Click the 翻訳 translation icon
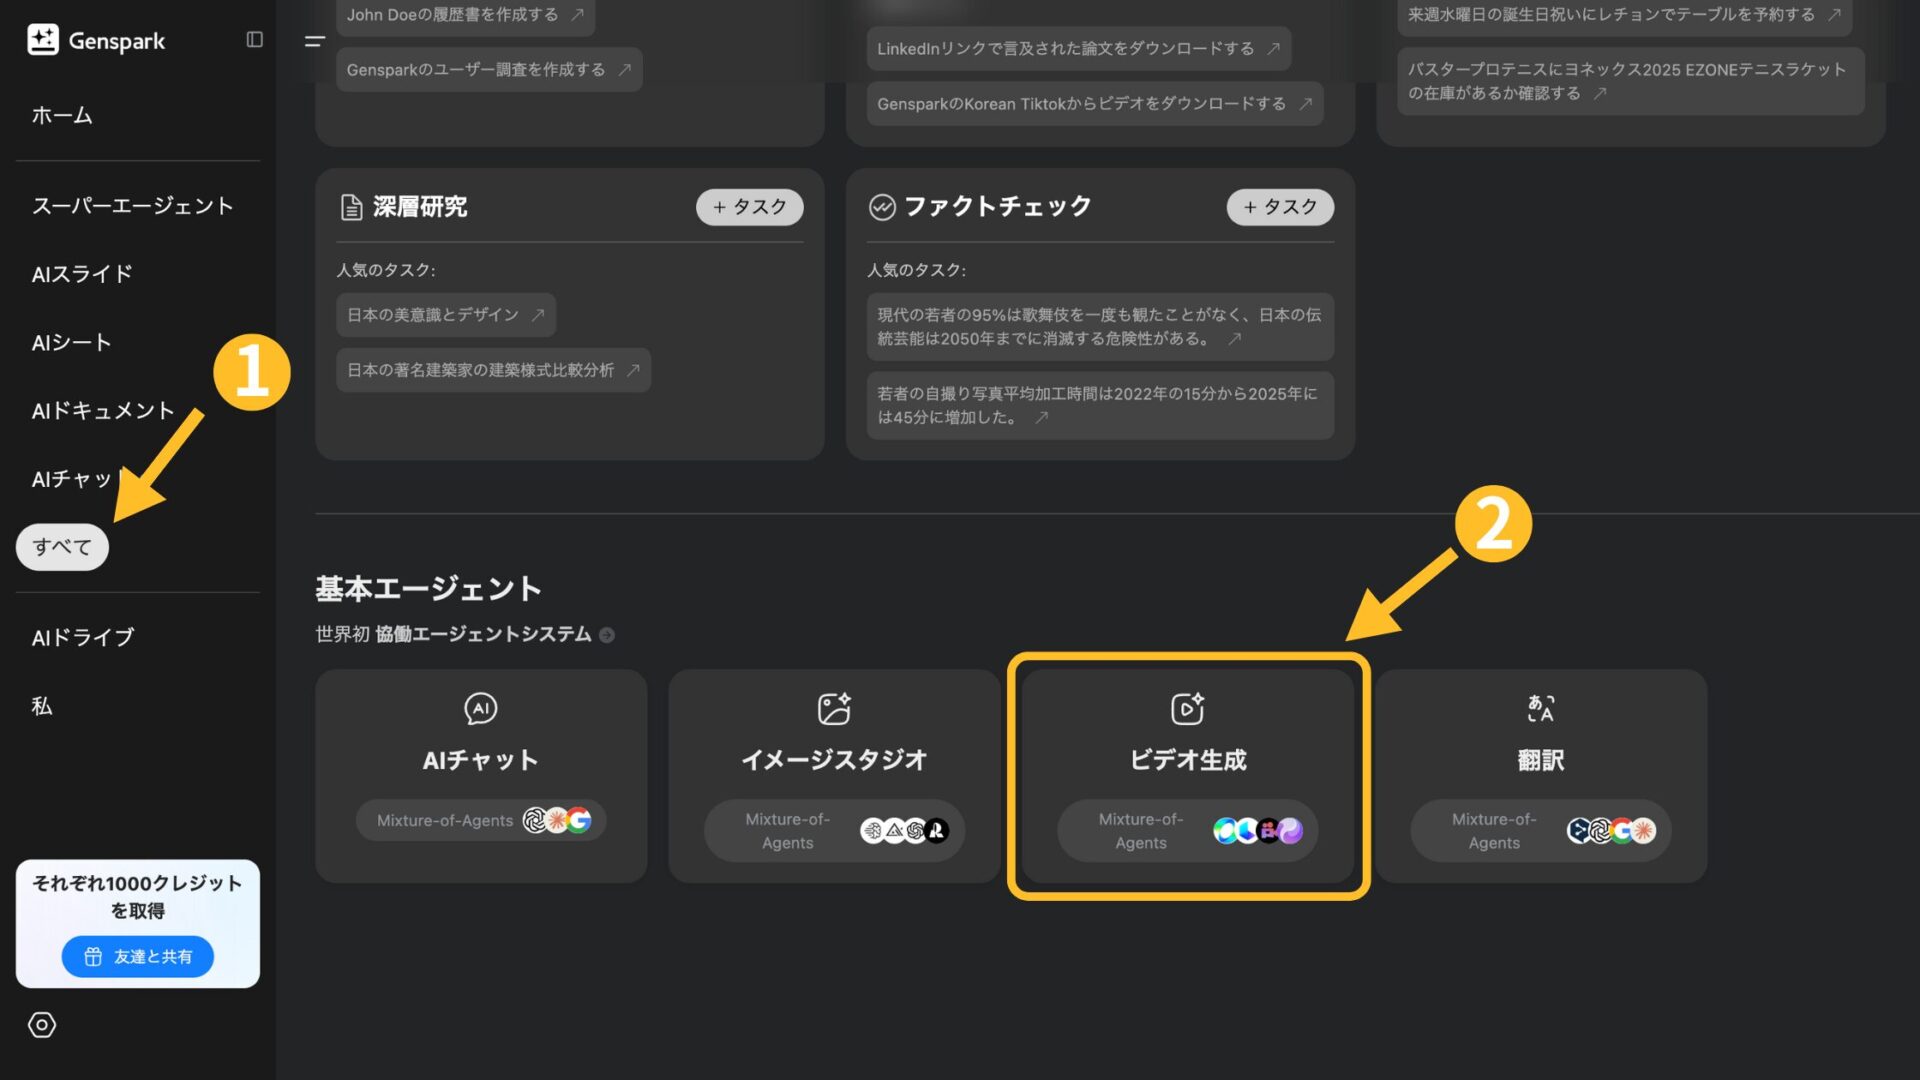The height and width of the screenshot is (1080, 1920). [x=1542, y=708]
